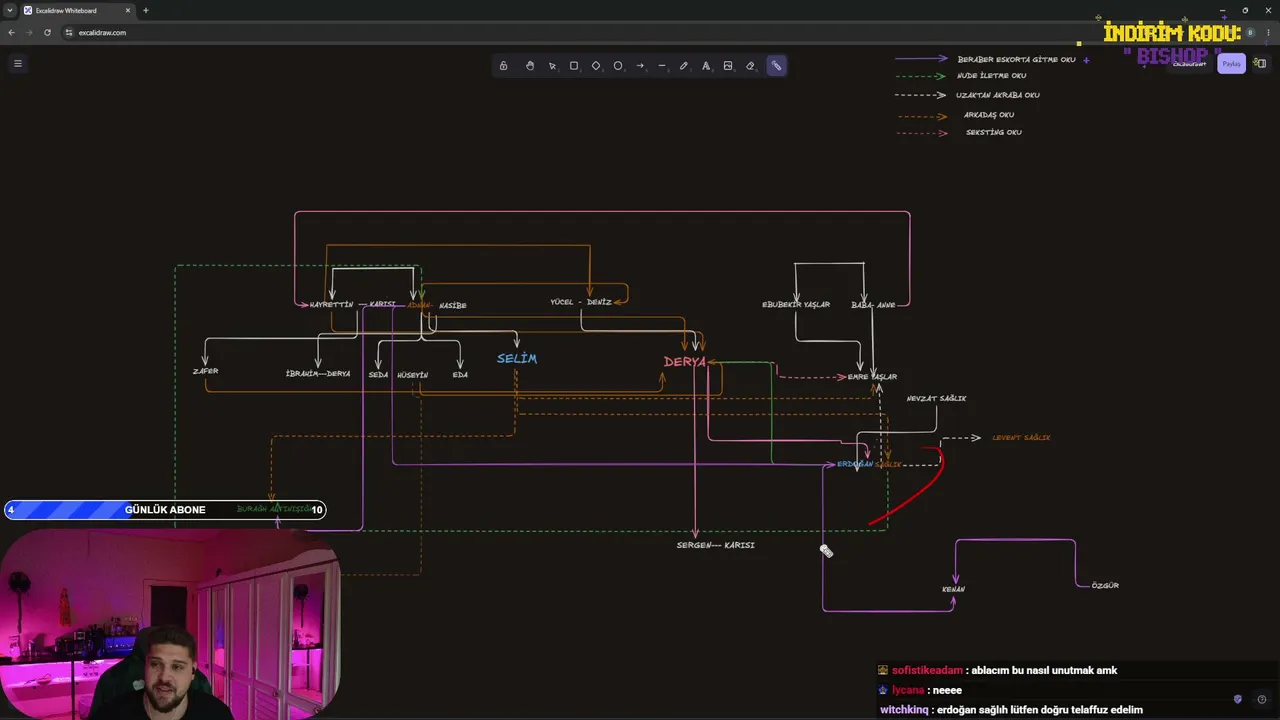Select the Arrow drawing tool
Screen dimensions: 1280x720
(640, 66)
